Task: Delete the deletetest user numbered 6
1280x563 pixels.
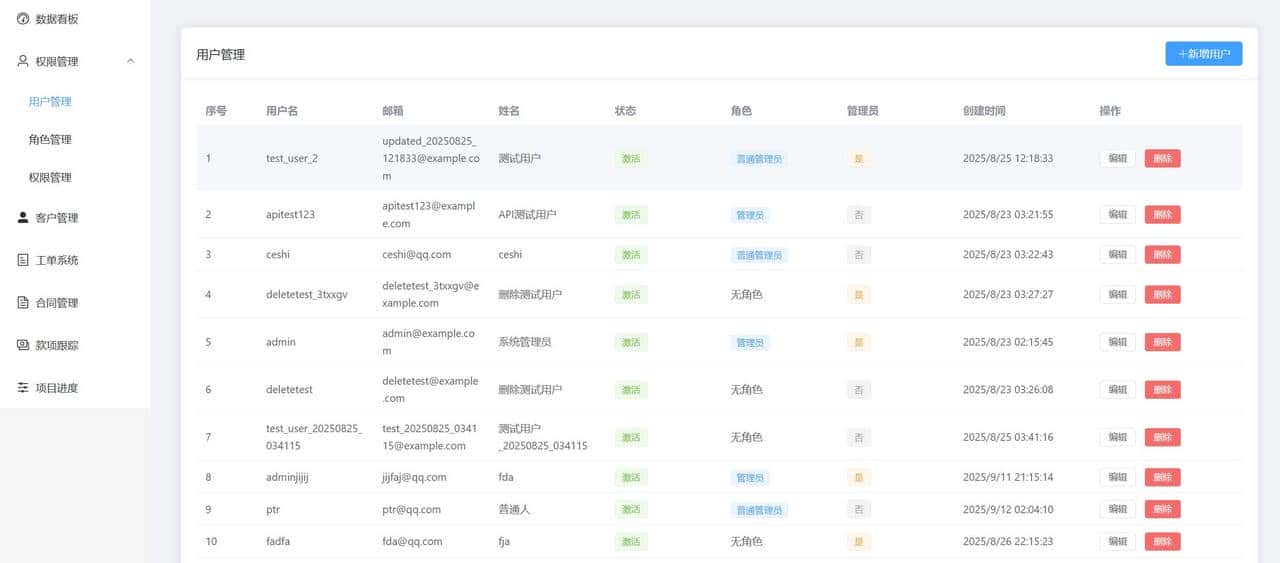Action: (x=1163, y=389)
